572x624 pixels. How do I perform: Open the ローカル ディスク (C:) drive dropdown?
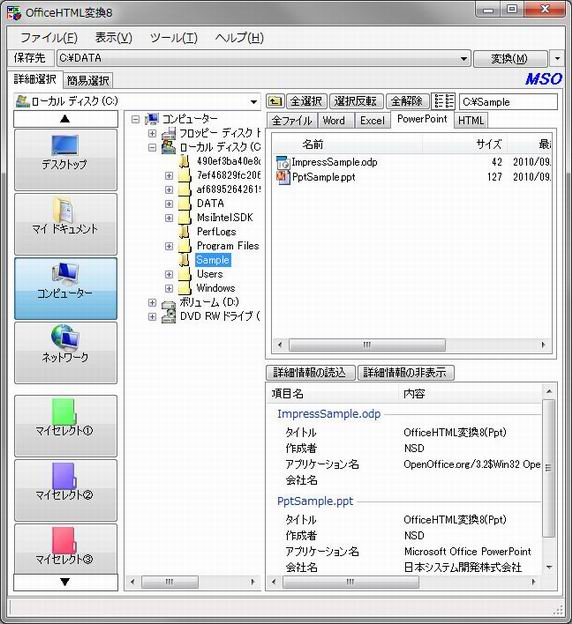click(x=254, y=102)
